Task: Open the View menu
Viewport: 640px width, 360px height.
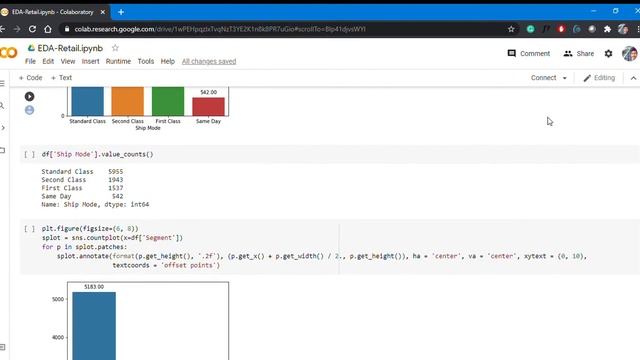Action: click(x=68, y=61)
